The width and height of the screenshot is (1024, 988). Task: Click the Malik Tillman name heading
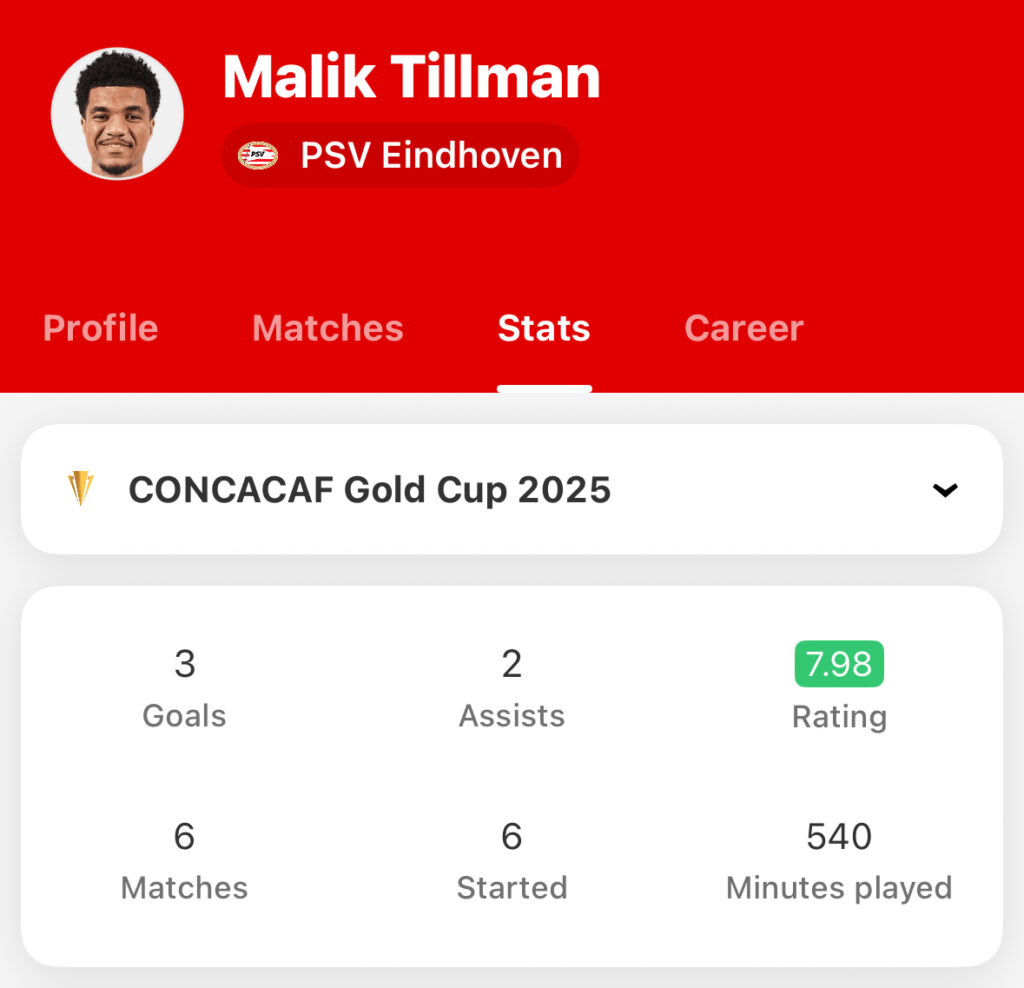411,77
